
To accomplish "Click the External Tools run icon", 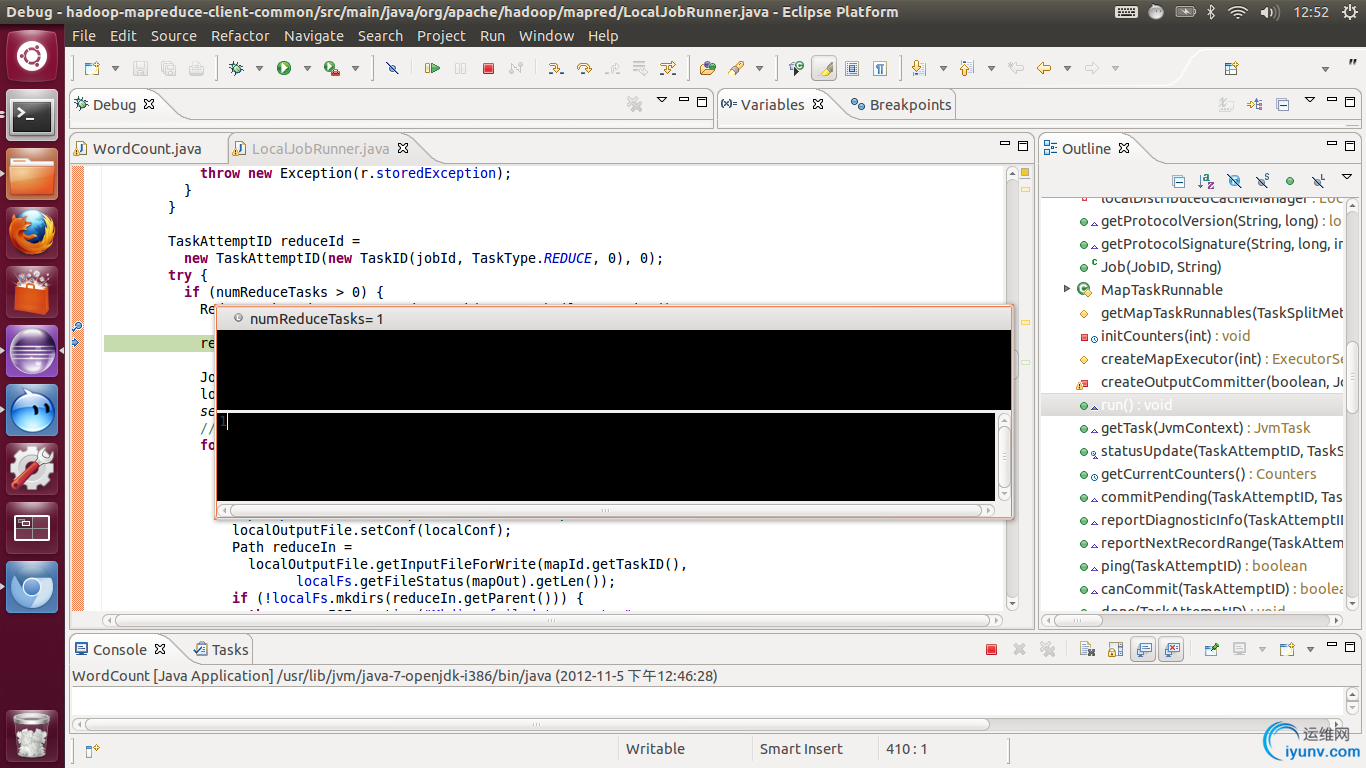I will click(x=331, y=68).
